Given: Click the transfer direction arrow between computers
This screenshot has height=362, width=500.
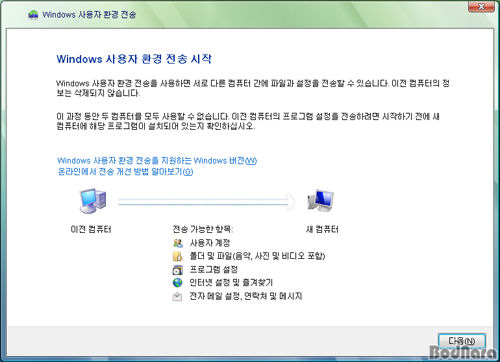Looking at the screenshot, I should click(207, 202).
